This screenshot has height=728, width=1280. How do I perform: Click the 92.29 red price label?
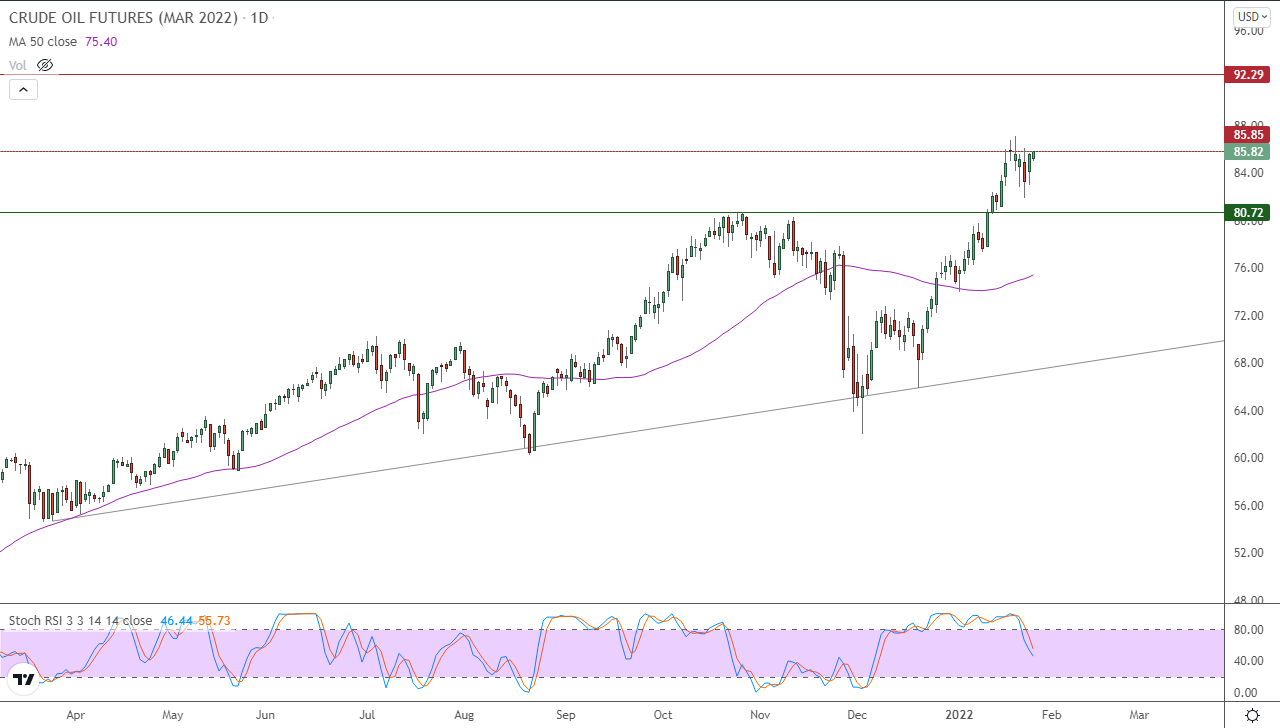(1250, 75)
